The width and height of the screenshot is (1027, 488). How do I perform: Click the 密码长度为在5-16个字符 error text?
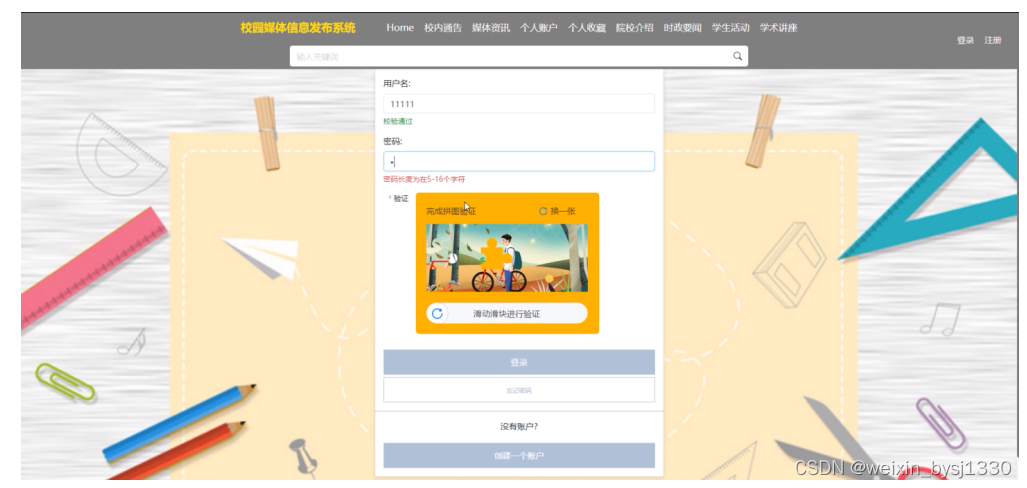point(424,179)
